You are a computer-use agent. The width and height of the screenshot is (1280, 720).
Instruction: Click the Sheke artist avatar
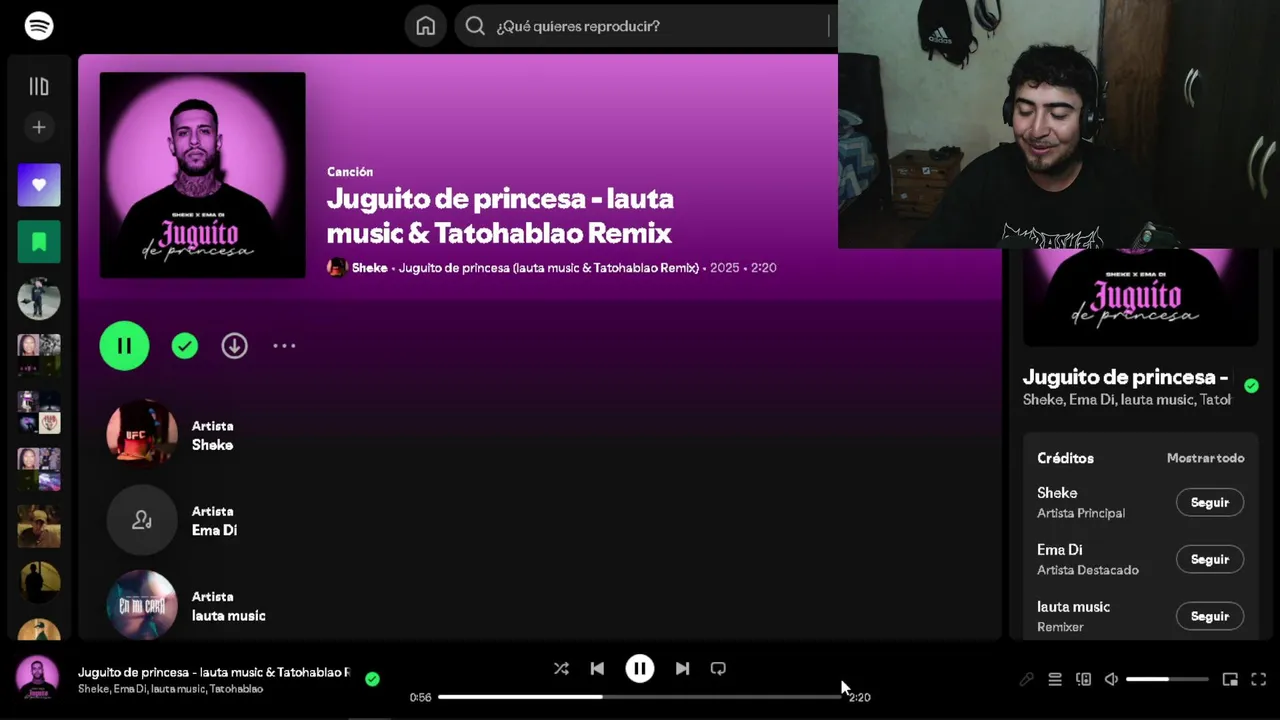[142, 435]
